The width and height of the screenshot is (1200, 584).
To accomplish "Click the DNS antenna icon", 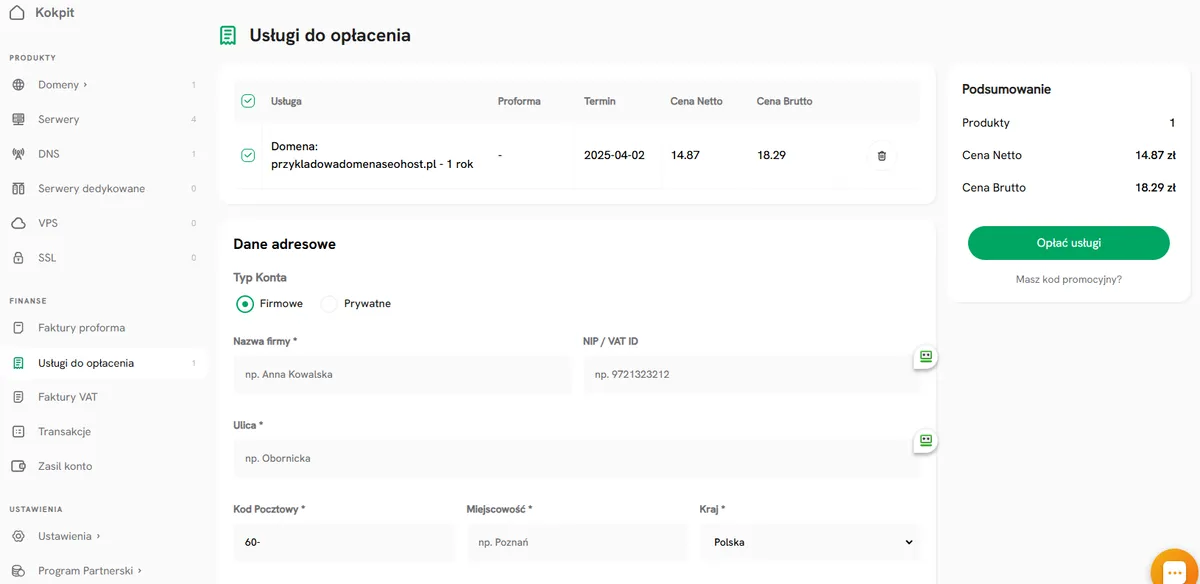I will tap(18, 154).
